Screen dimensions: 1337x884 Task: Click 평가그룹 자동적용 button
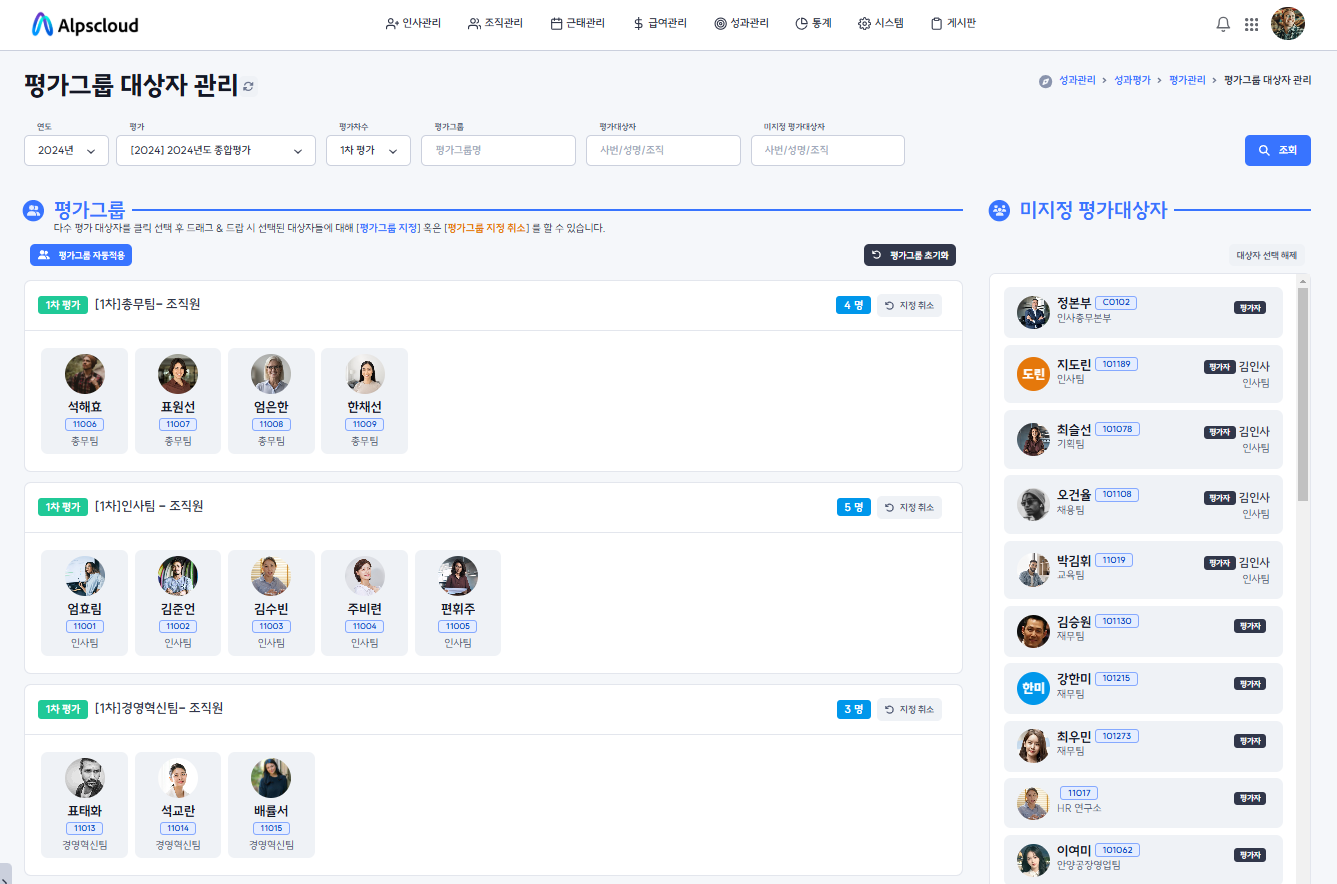pyautogui.click(x=81, y=255)
